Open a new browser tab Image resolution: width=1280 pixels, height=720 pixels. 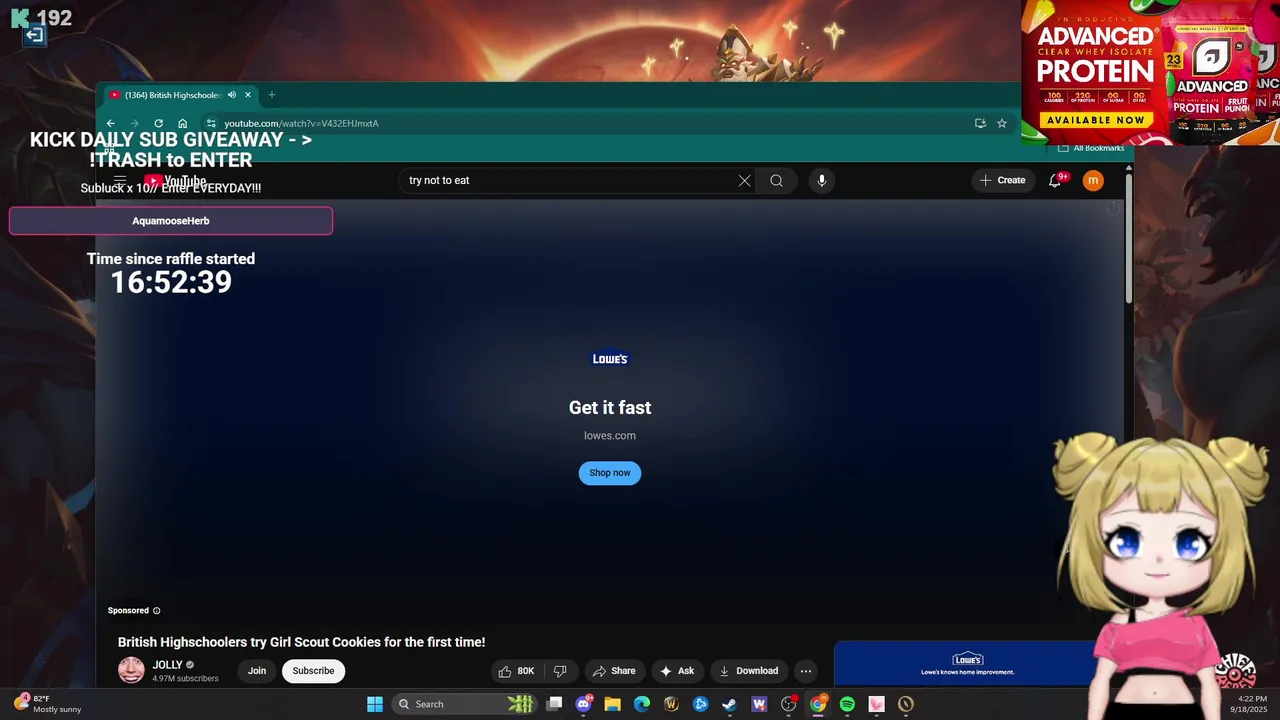(271, 95)
